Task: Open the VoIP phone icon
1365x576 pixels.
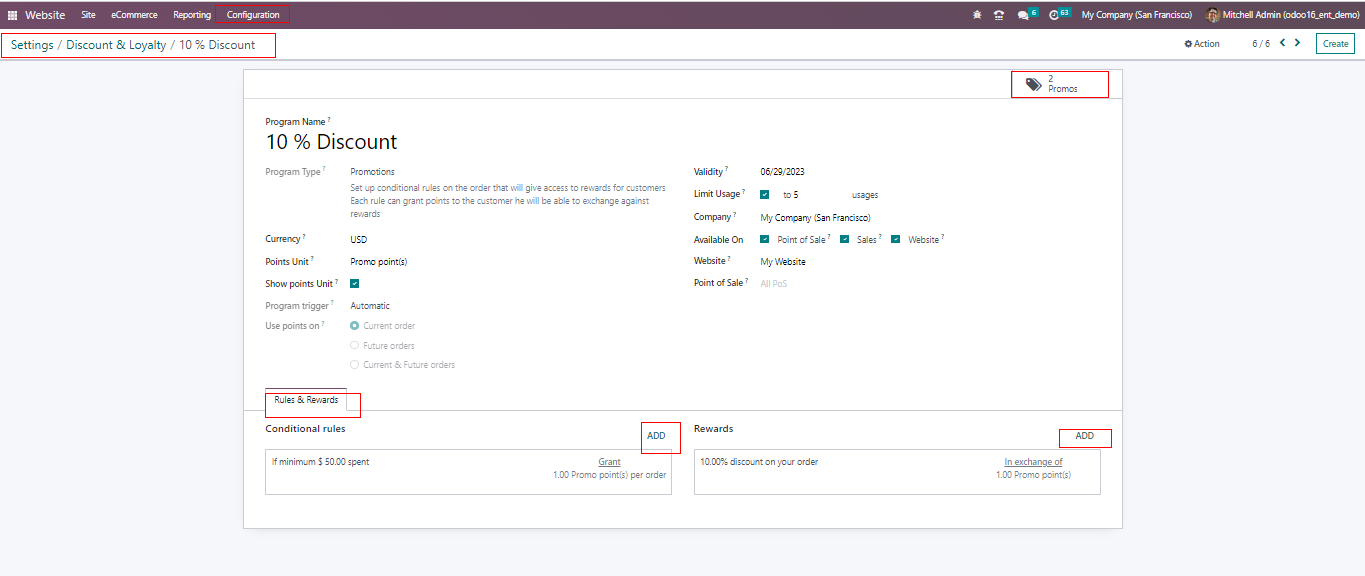Action: click(x=998, y=15)
